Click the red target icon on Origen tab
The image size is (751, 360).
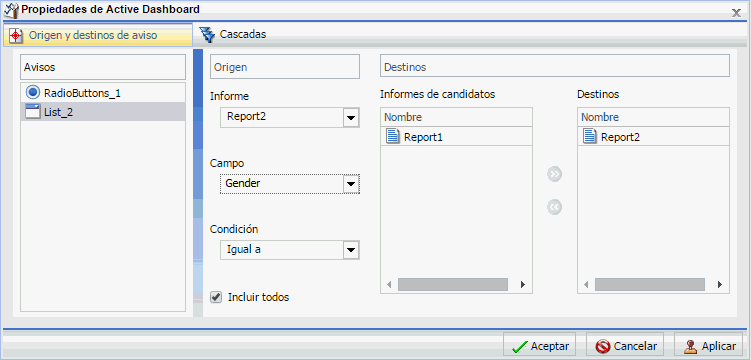click(x=16, y=35)
